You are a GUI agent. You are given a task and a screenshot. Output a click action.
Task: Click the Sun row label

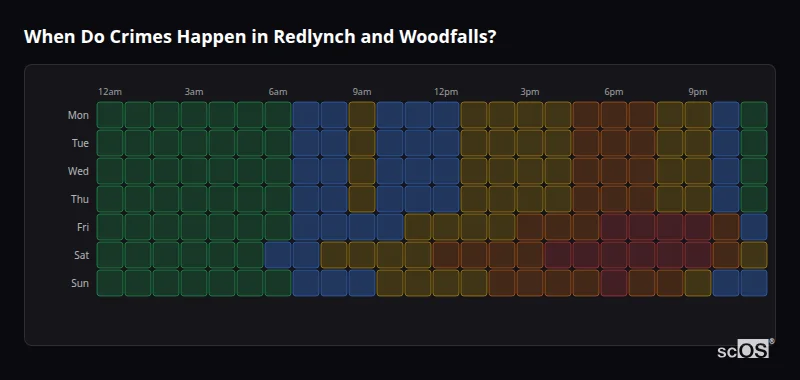point(80,284)
